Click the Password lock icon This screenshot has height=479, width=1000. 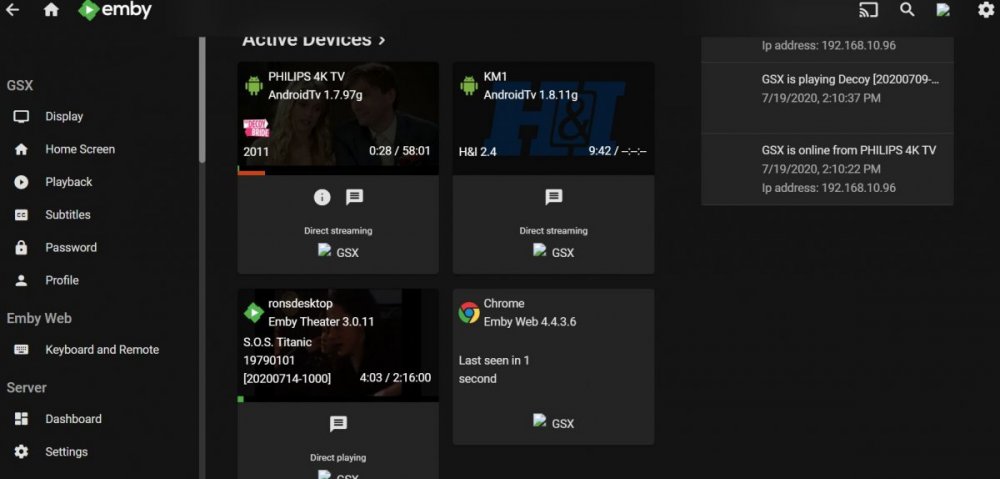click(21, 247)
